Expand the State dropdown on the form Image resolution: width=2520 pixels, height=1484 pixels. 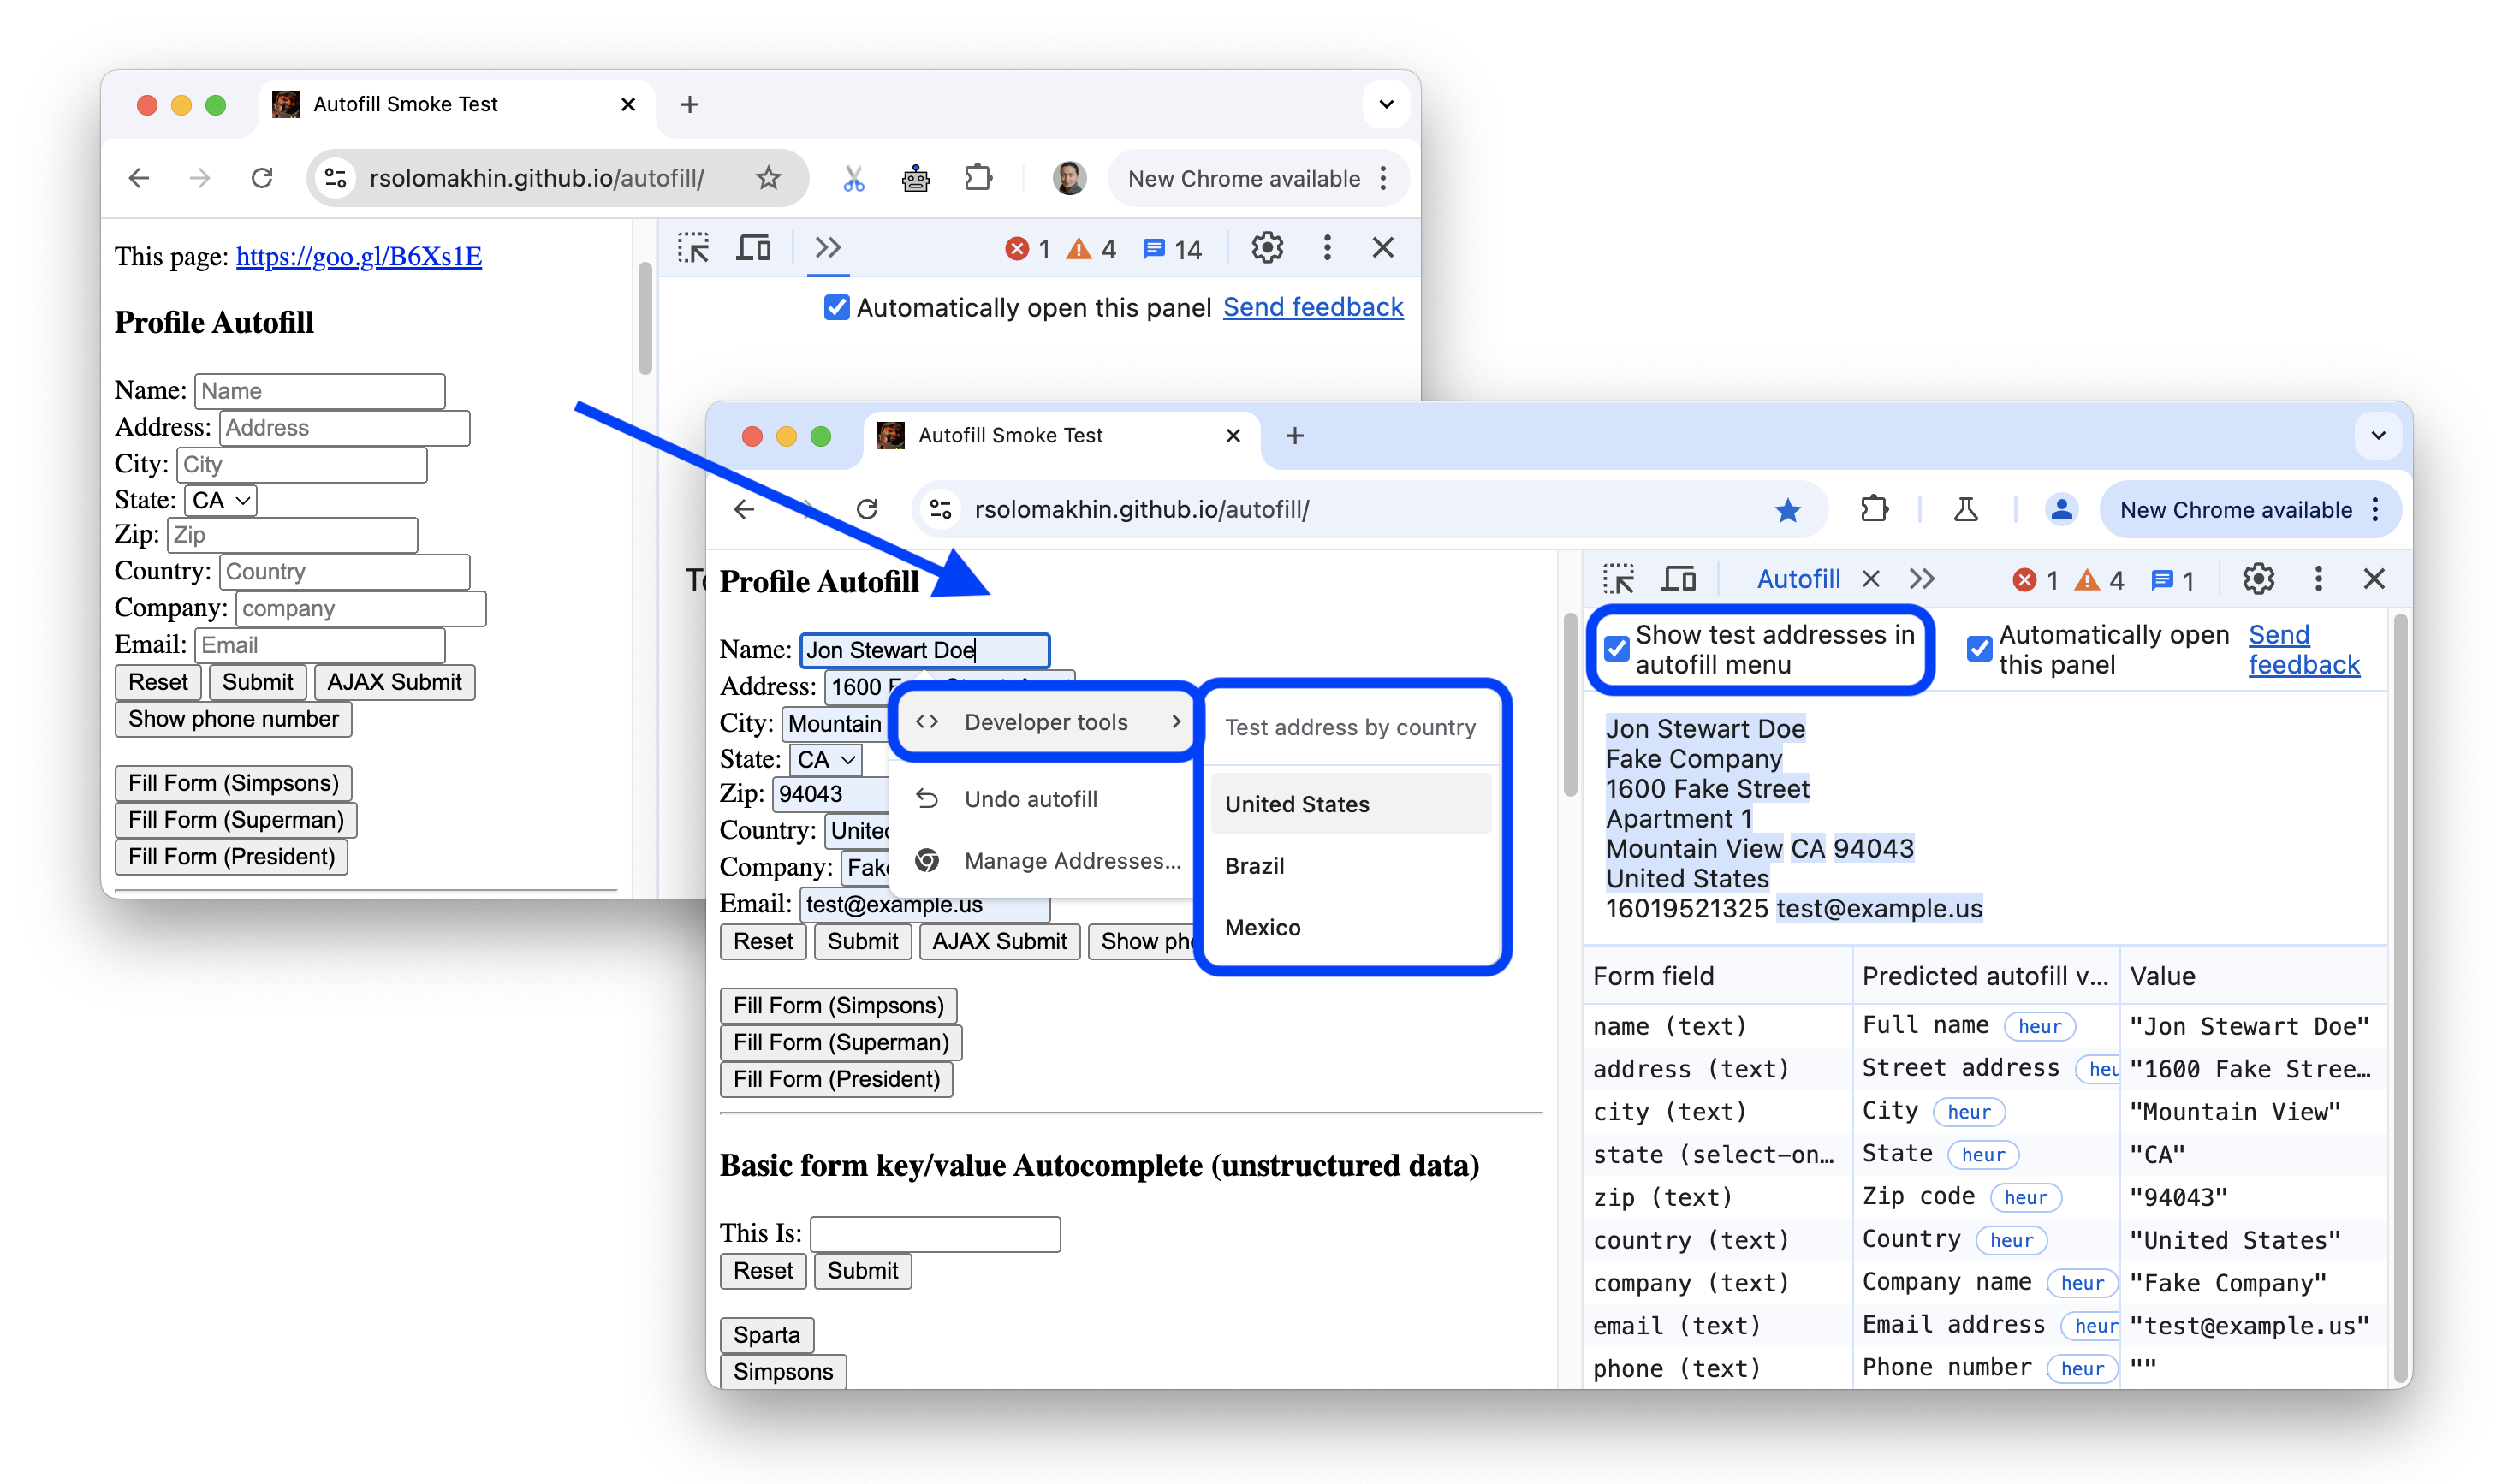point(827,760)
